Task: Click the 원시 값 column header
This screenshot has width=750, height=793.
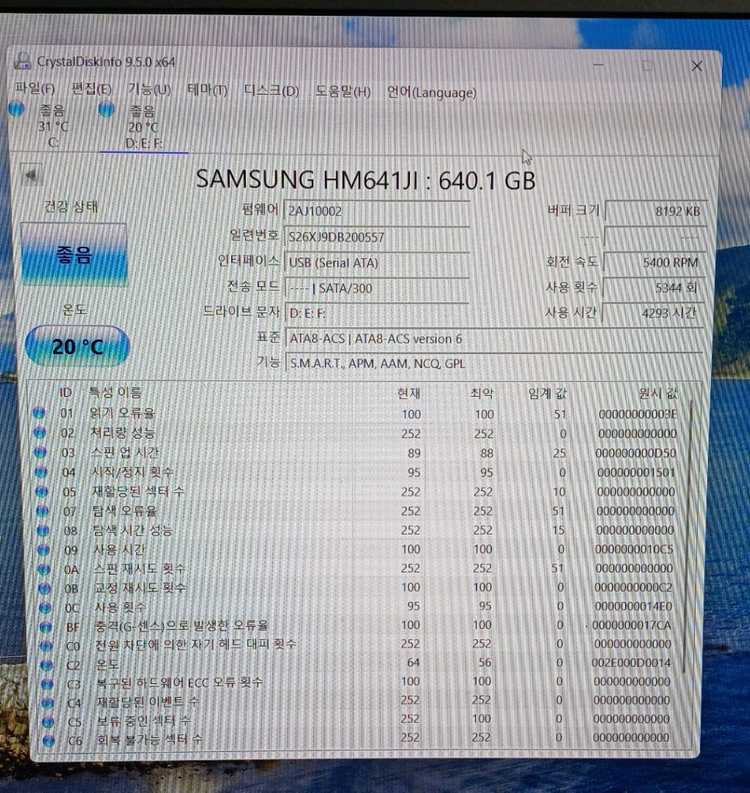Action: point(657,393)
